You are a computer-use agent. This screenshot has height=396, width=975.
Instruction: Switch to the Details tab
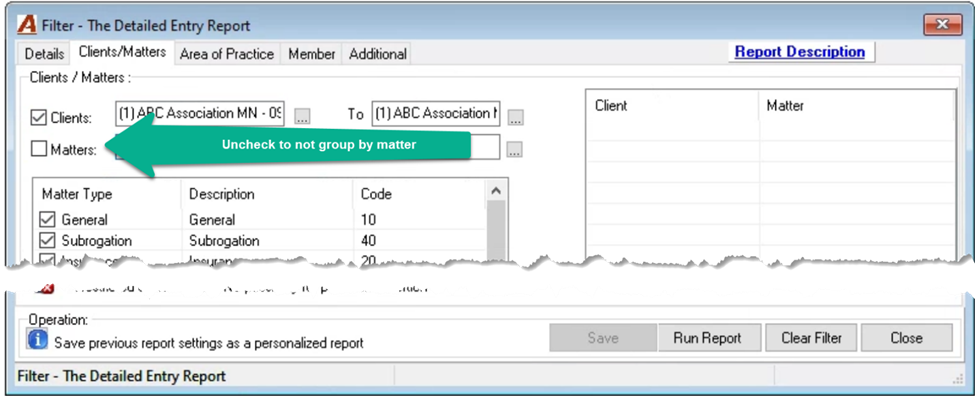[44, 54]
